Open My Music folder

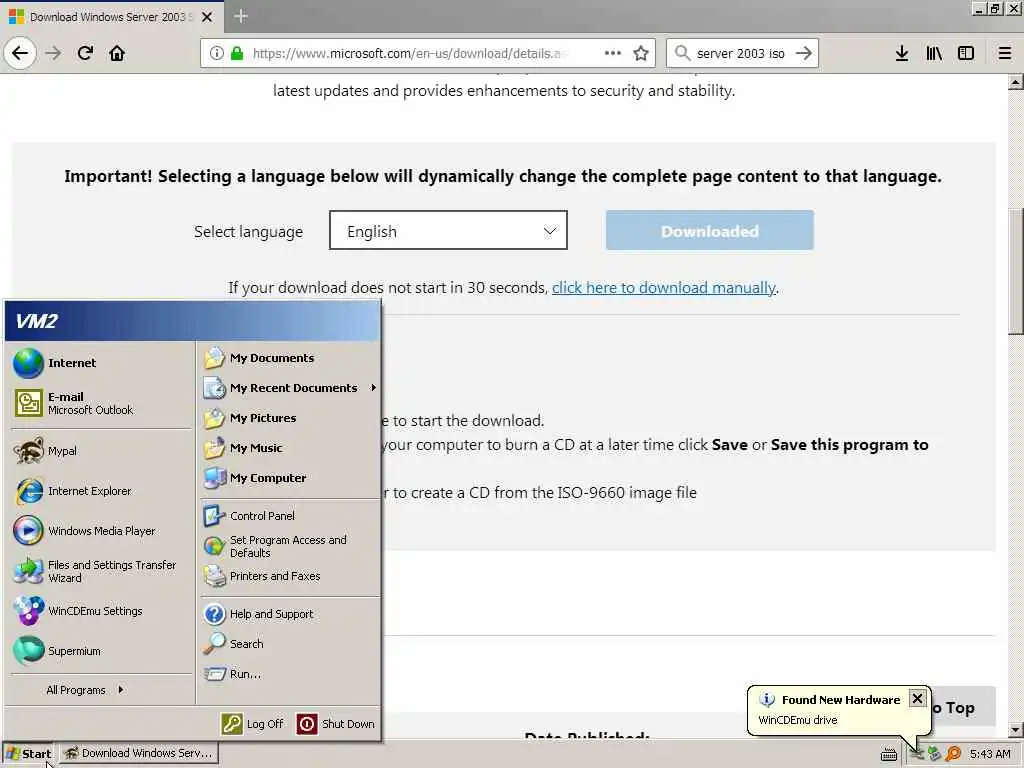click(289, 448)
